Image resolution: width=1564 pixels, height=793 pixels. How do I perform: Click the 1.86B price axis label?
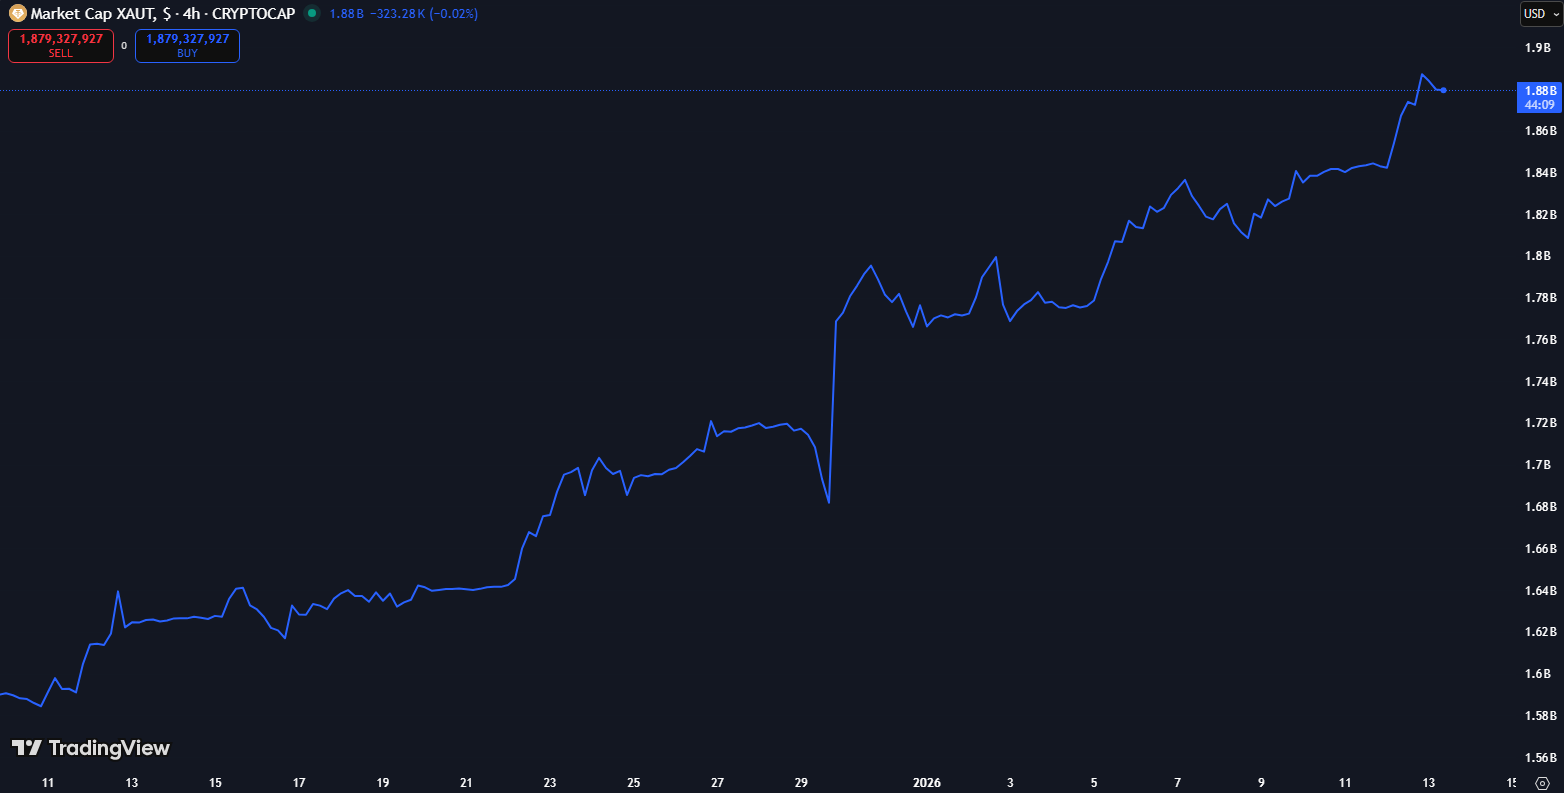click(x=1540, y=131)
